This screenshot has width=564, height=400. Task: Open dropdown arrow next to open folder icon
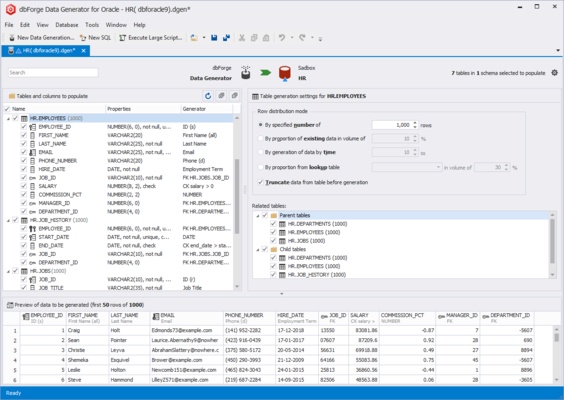click(x=204, y=37)
